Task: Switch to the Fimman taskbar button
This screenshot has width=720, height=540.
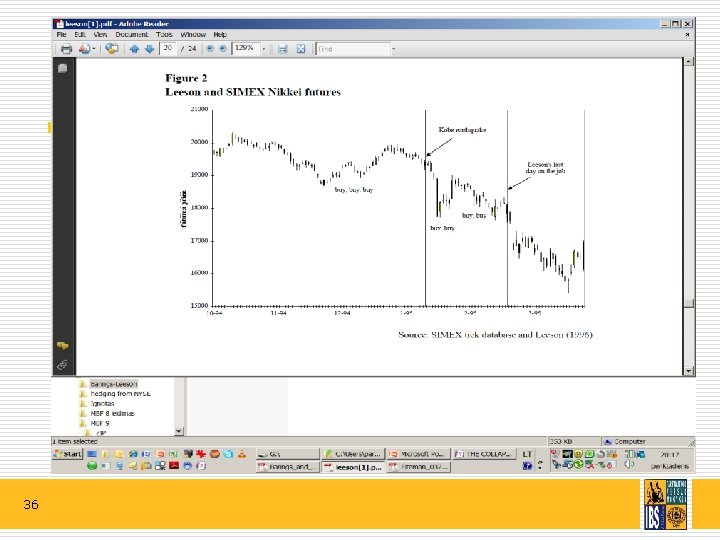Action: pyautogui.click(x=418, y=467)
